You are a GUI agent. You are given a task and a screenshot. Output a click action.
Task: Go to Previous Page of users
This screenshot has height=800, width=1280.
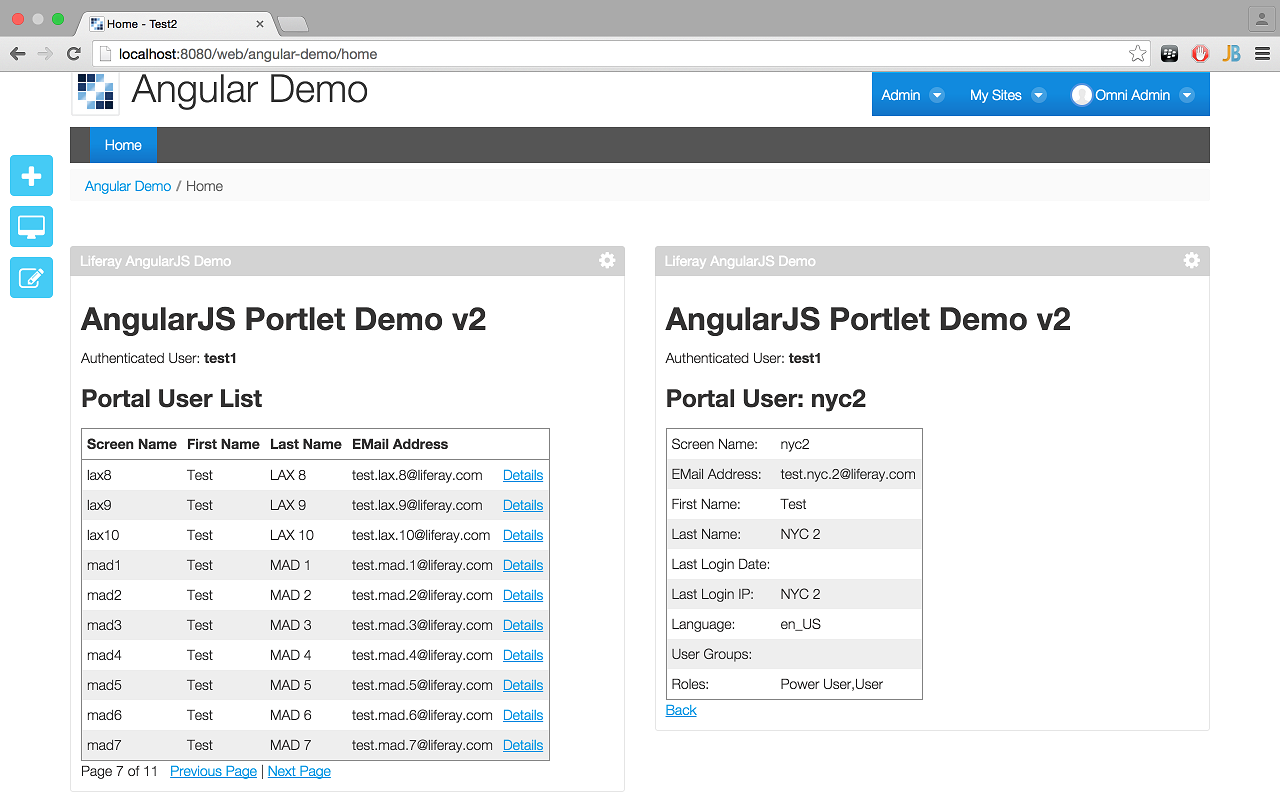(213, 771)
